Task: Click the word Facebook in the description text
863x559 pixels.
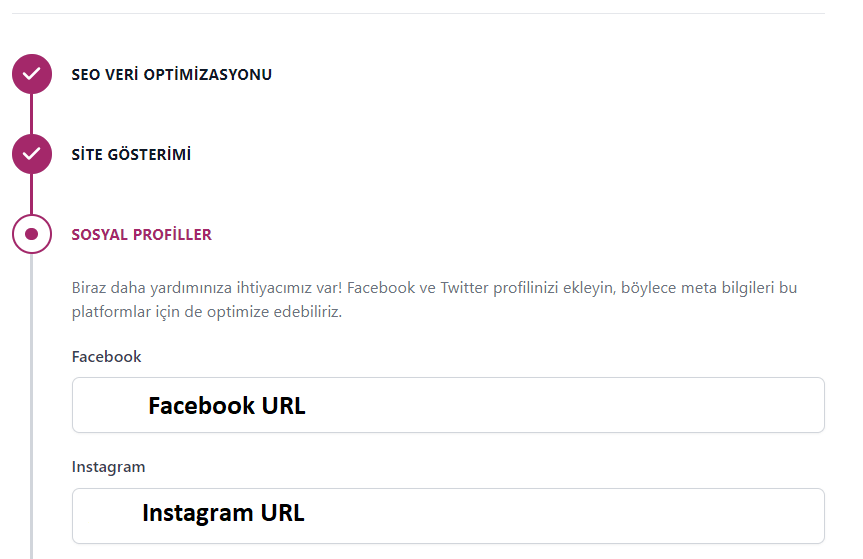Action: point(380,288)
